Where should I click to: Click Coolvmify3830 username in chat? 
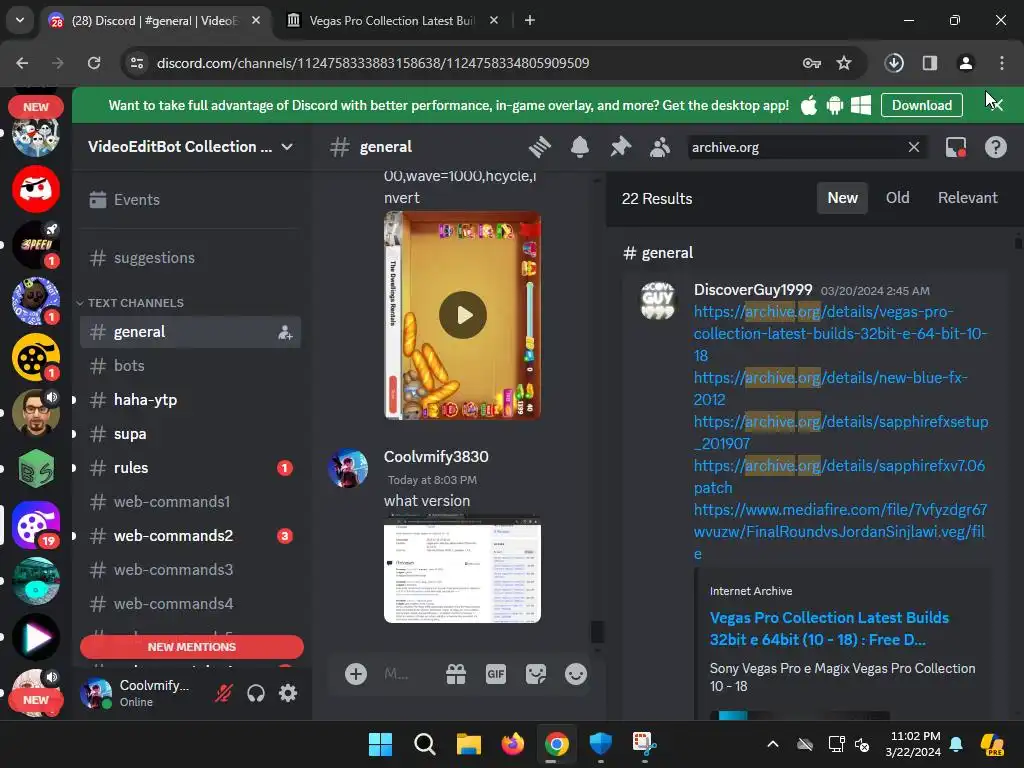436,456
